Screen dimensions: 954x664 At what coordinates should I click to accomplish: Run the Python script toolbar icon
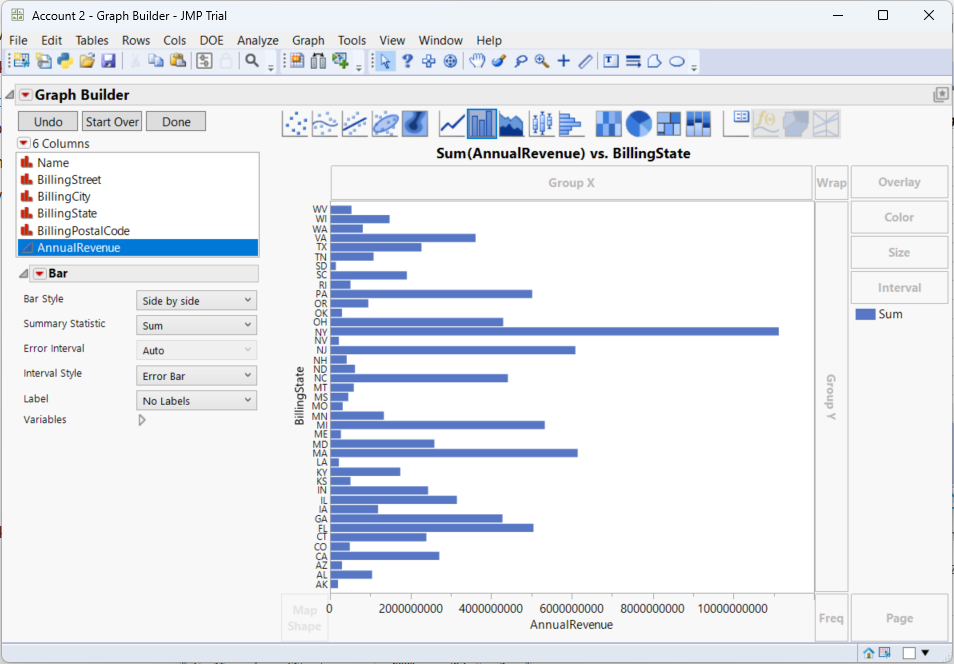coord(65,61)
